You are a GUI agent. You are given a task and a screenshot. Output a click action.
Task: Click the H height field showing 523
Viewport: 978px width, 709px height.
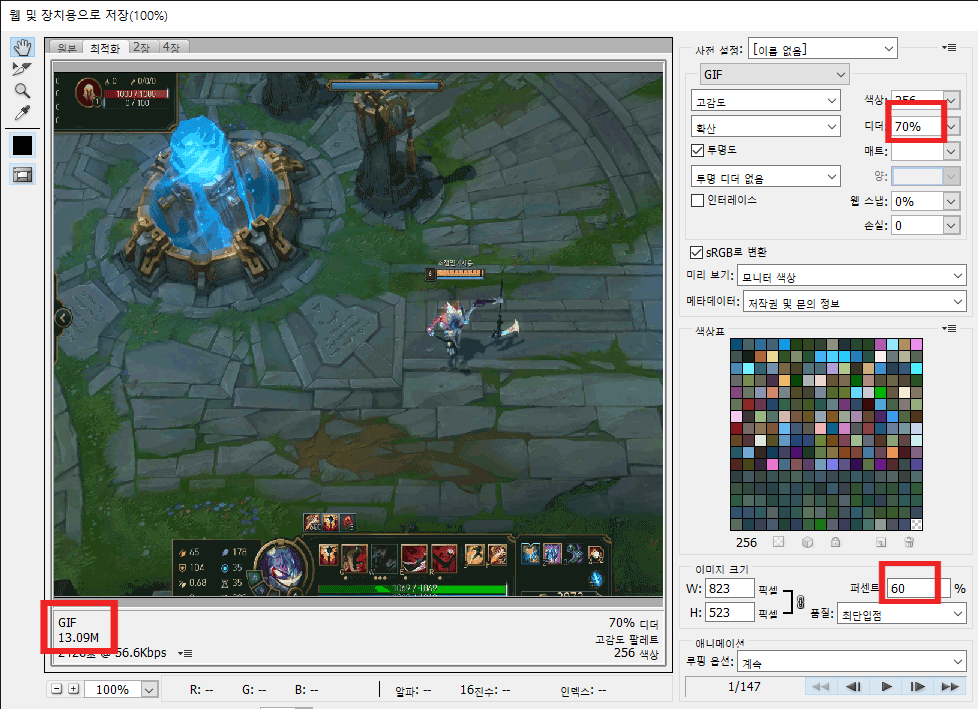[730, 612]
